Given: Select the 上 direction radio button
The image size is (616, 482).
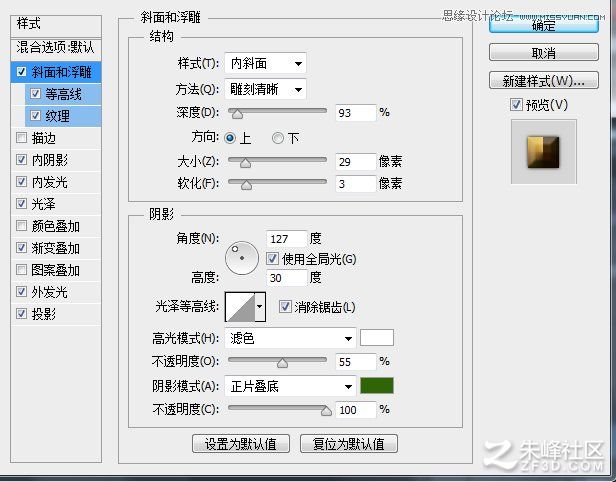Looking at the screenshot, I should click(230, 138).
